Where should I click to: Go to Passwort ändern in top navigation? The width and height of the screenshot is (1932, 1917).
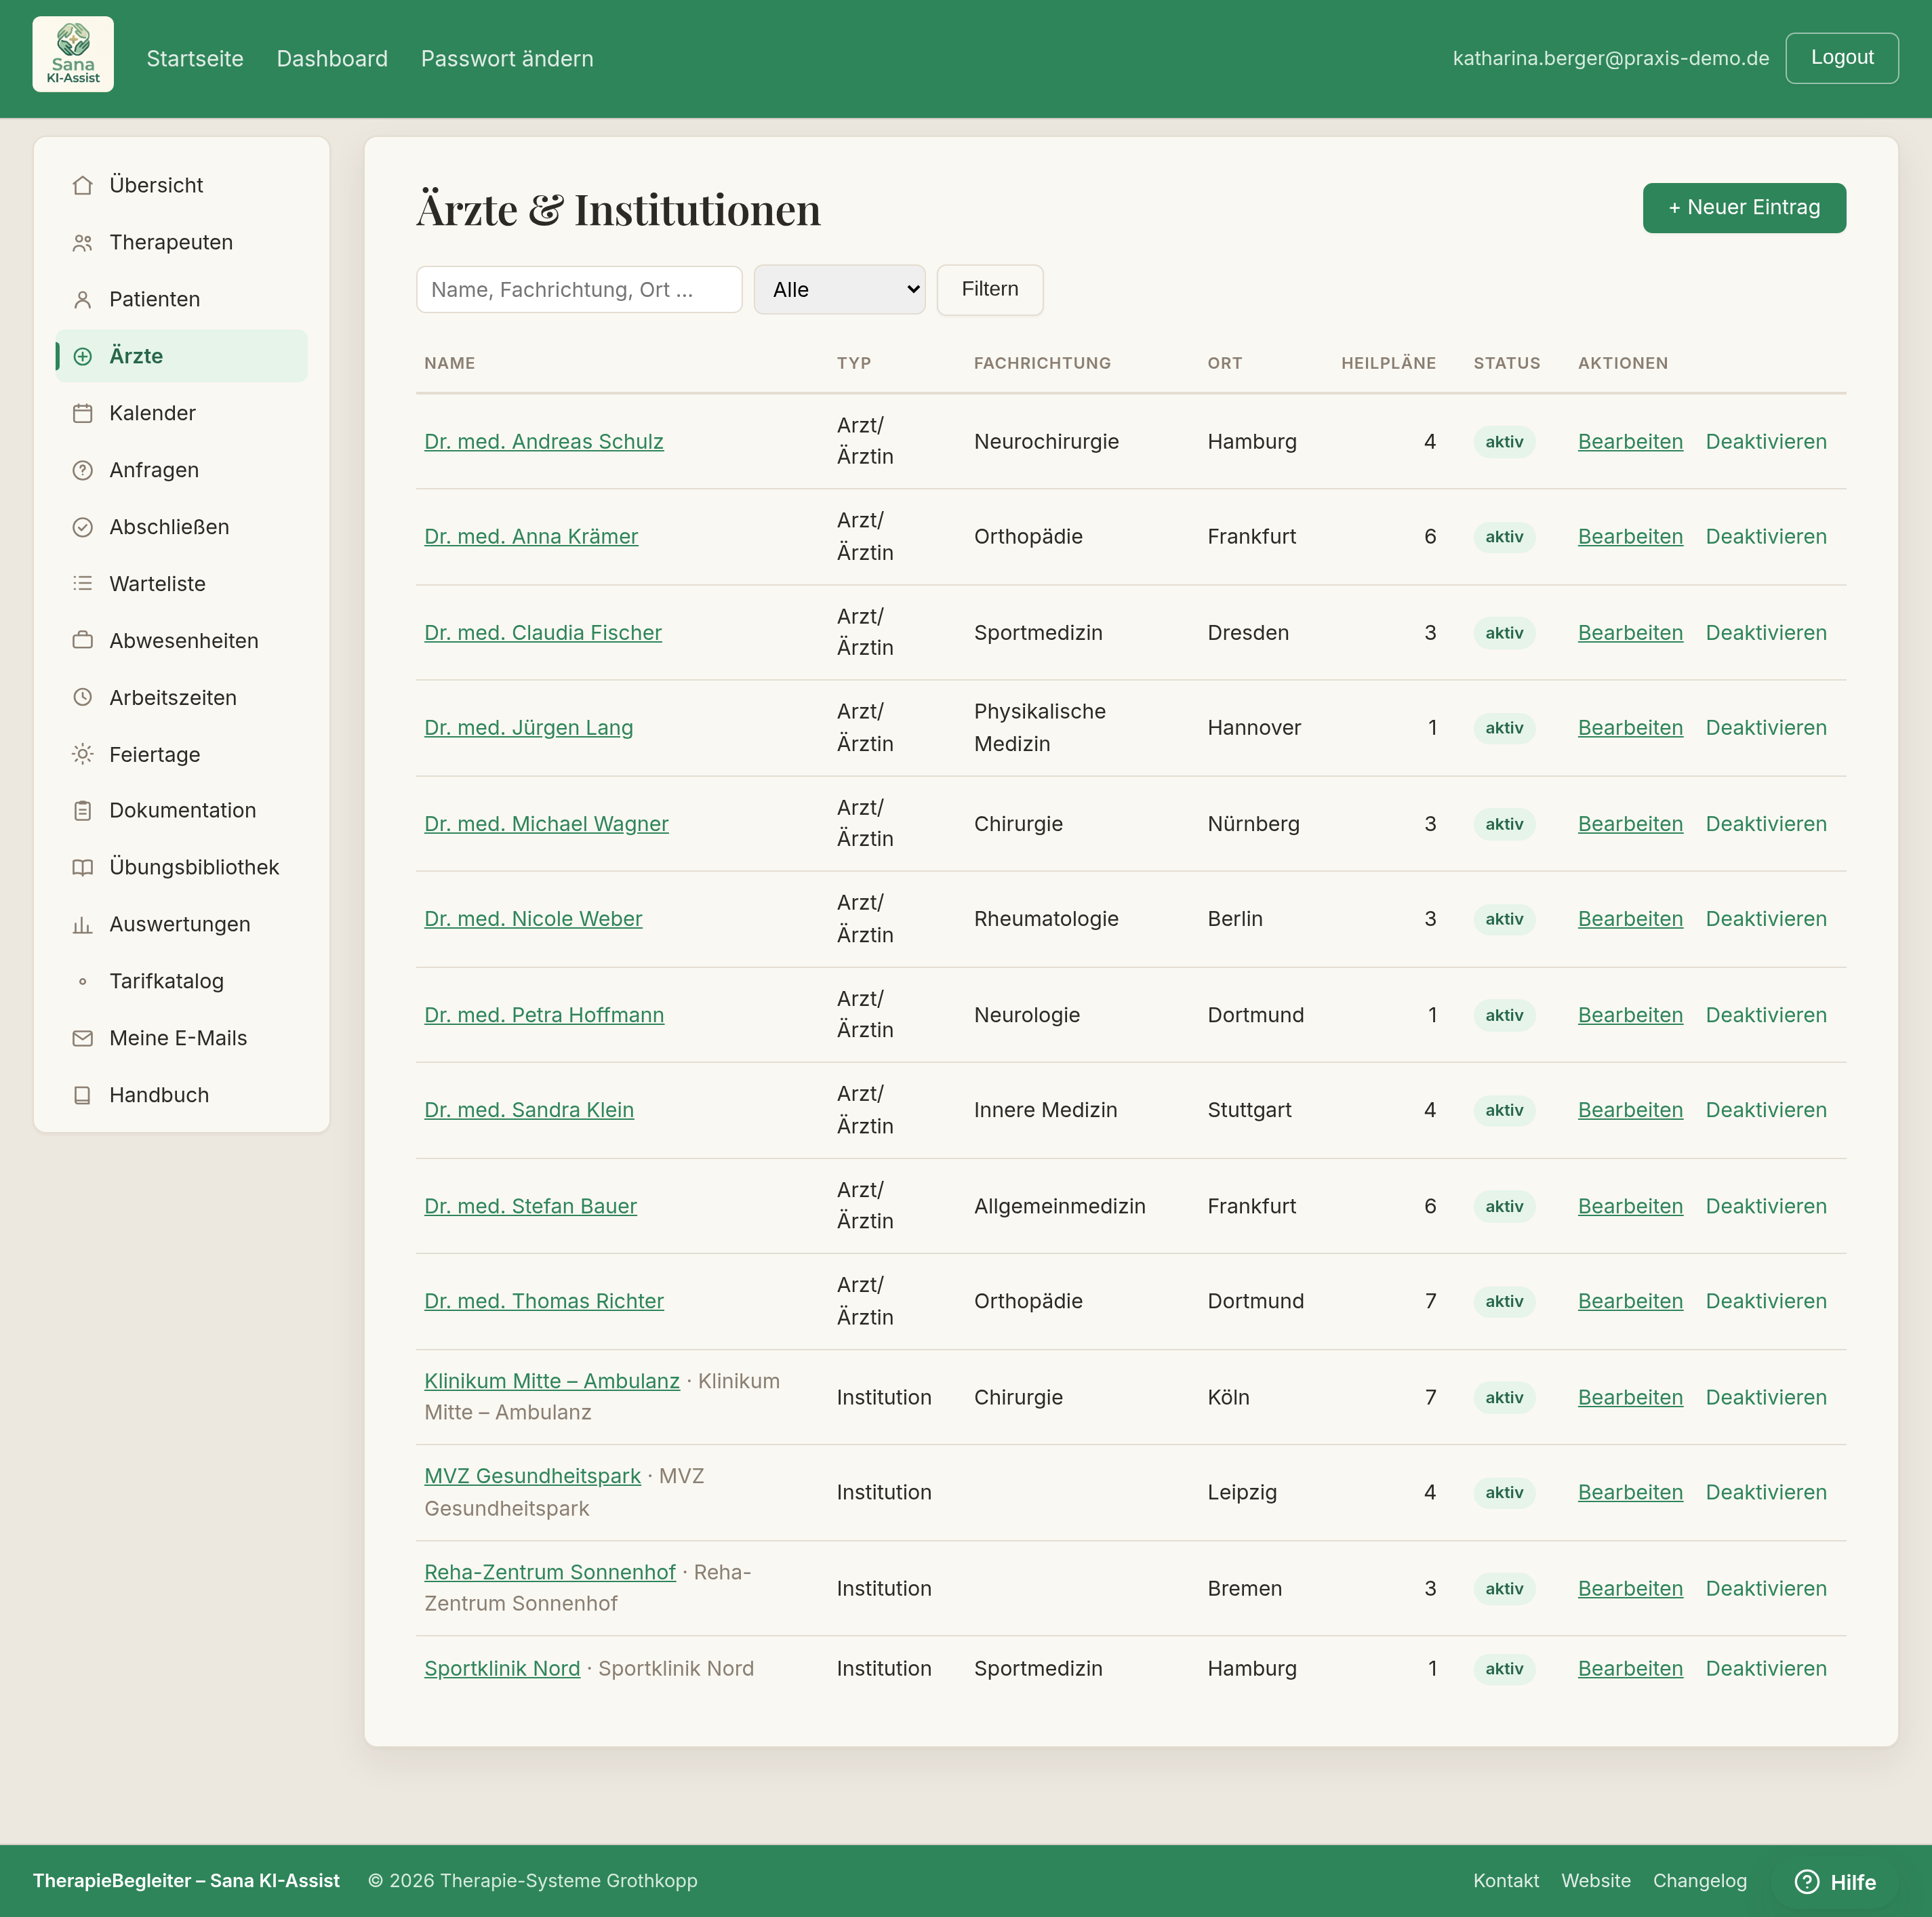(x=507, y=59)
